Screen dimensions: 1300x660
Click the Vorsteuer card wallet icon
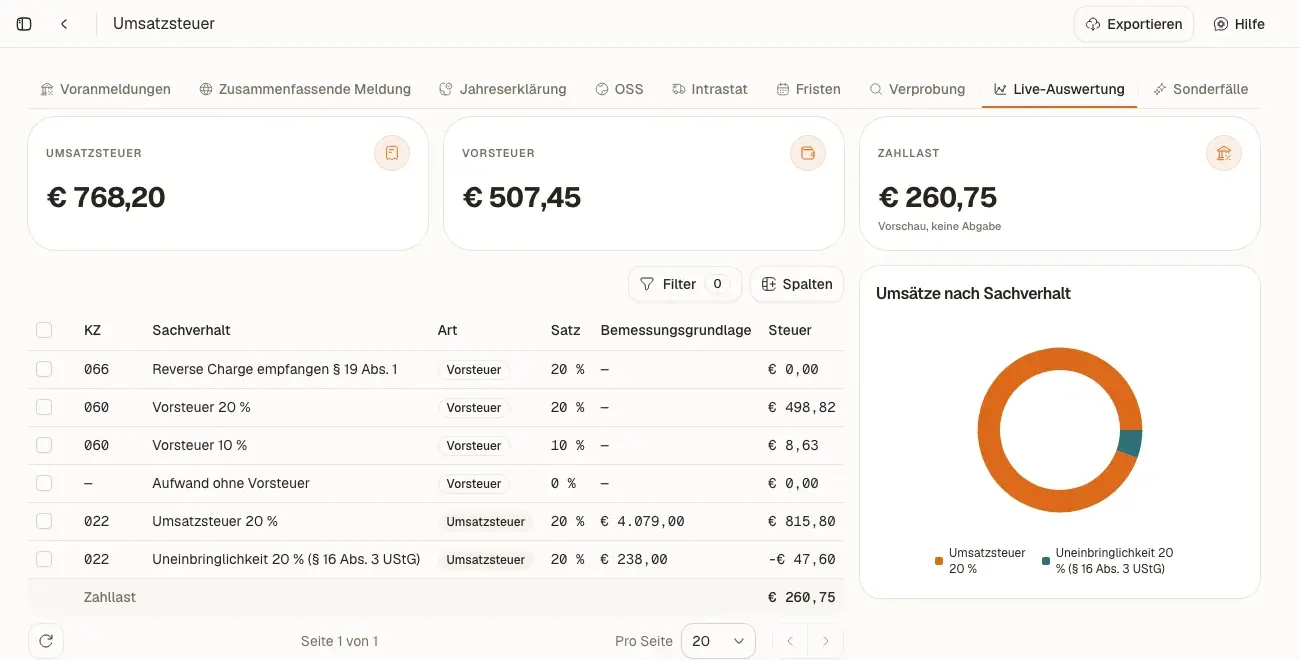pos(808,153)
